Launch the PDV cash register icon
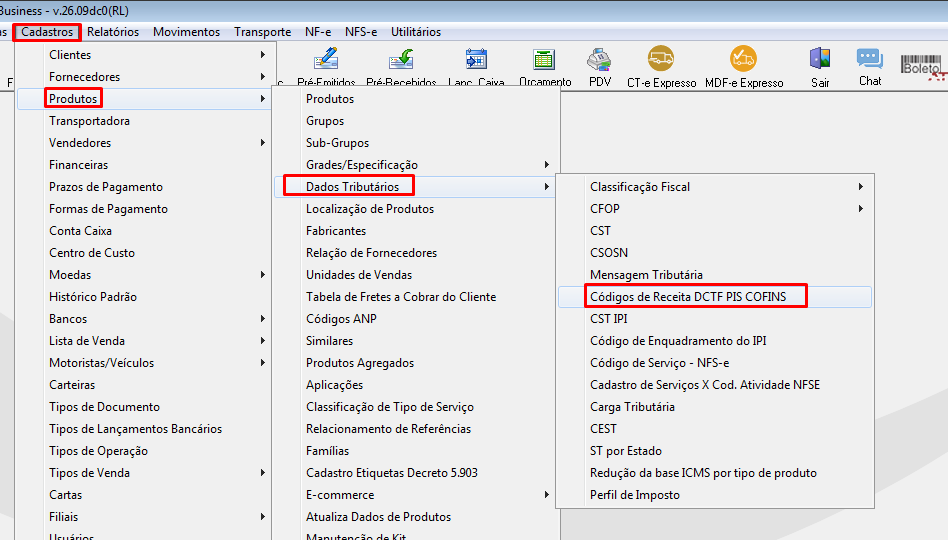Viewport: 948px width, 540px height. [x=599, y=59]
